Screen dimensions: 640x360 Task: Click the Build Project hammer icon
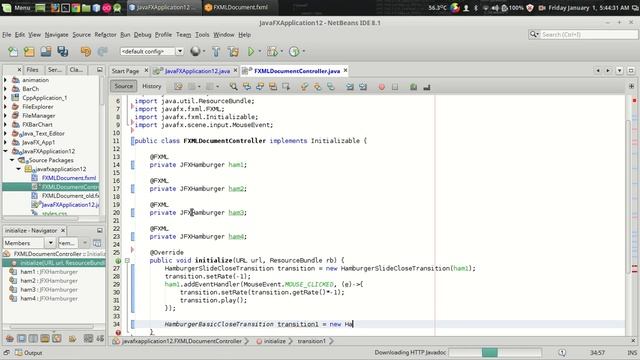pos(216,51)
